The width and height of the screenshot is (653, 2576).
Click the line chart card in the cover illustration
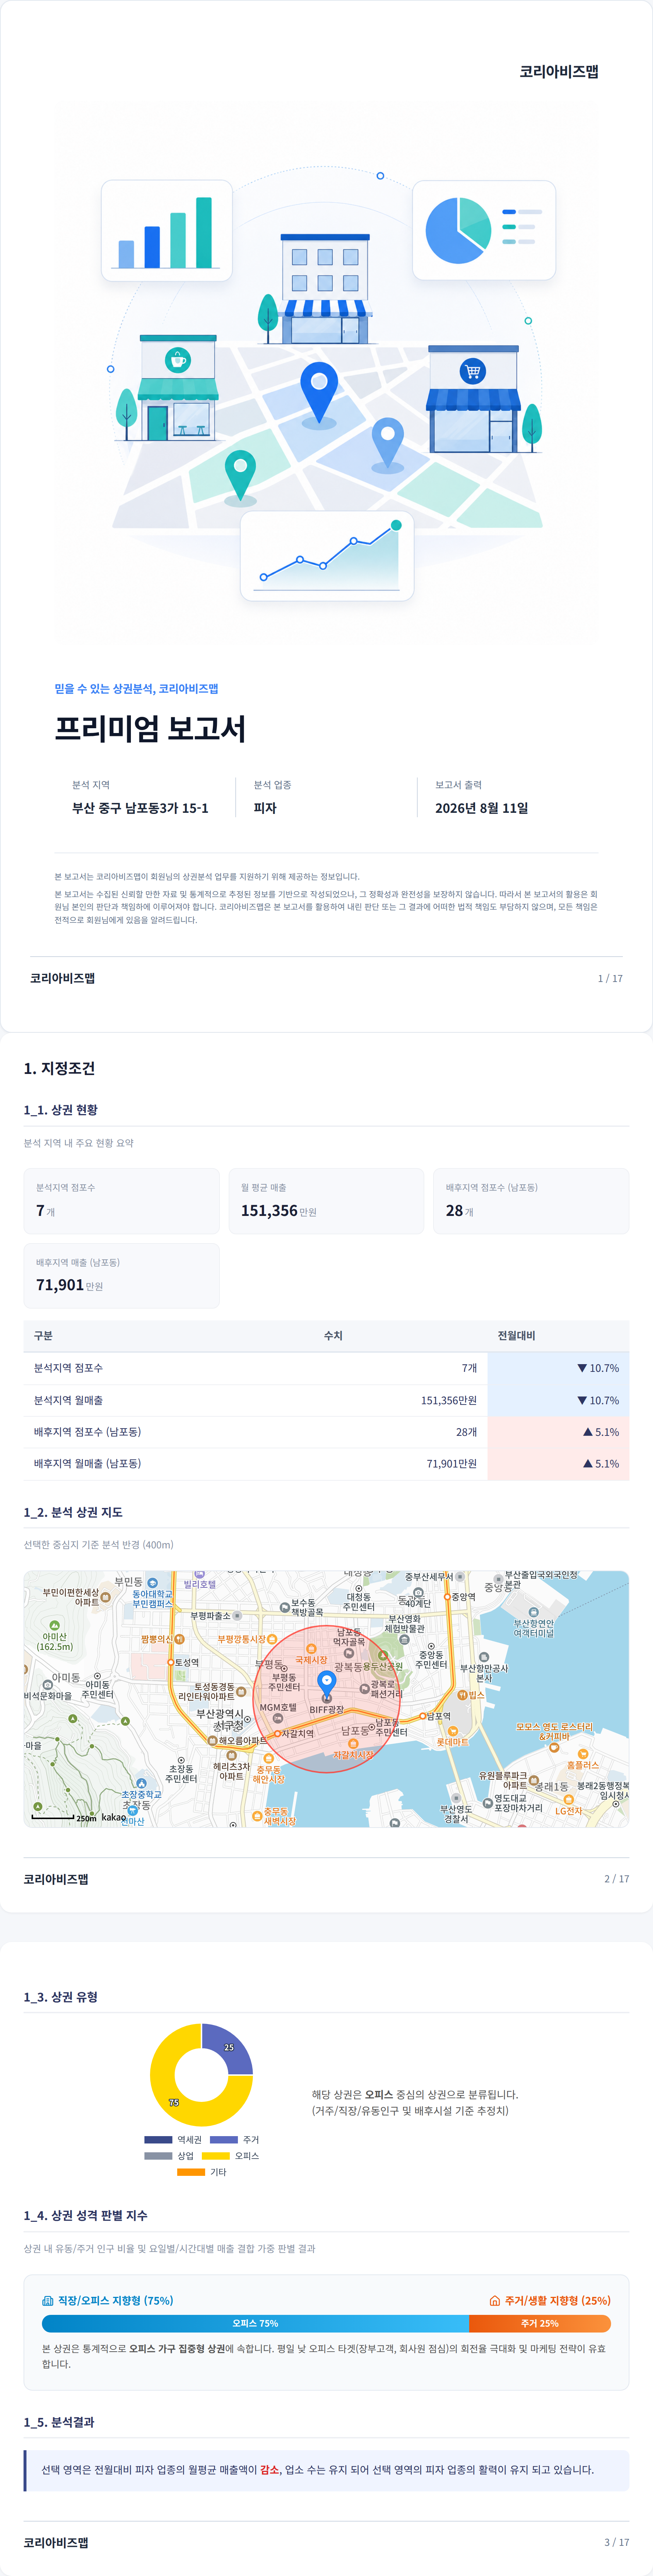click(x=327, y=557)
